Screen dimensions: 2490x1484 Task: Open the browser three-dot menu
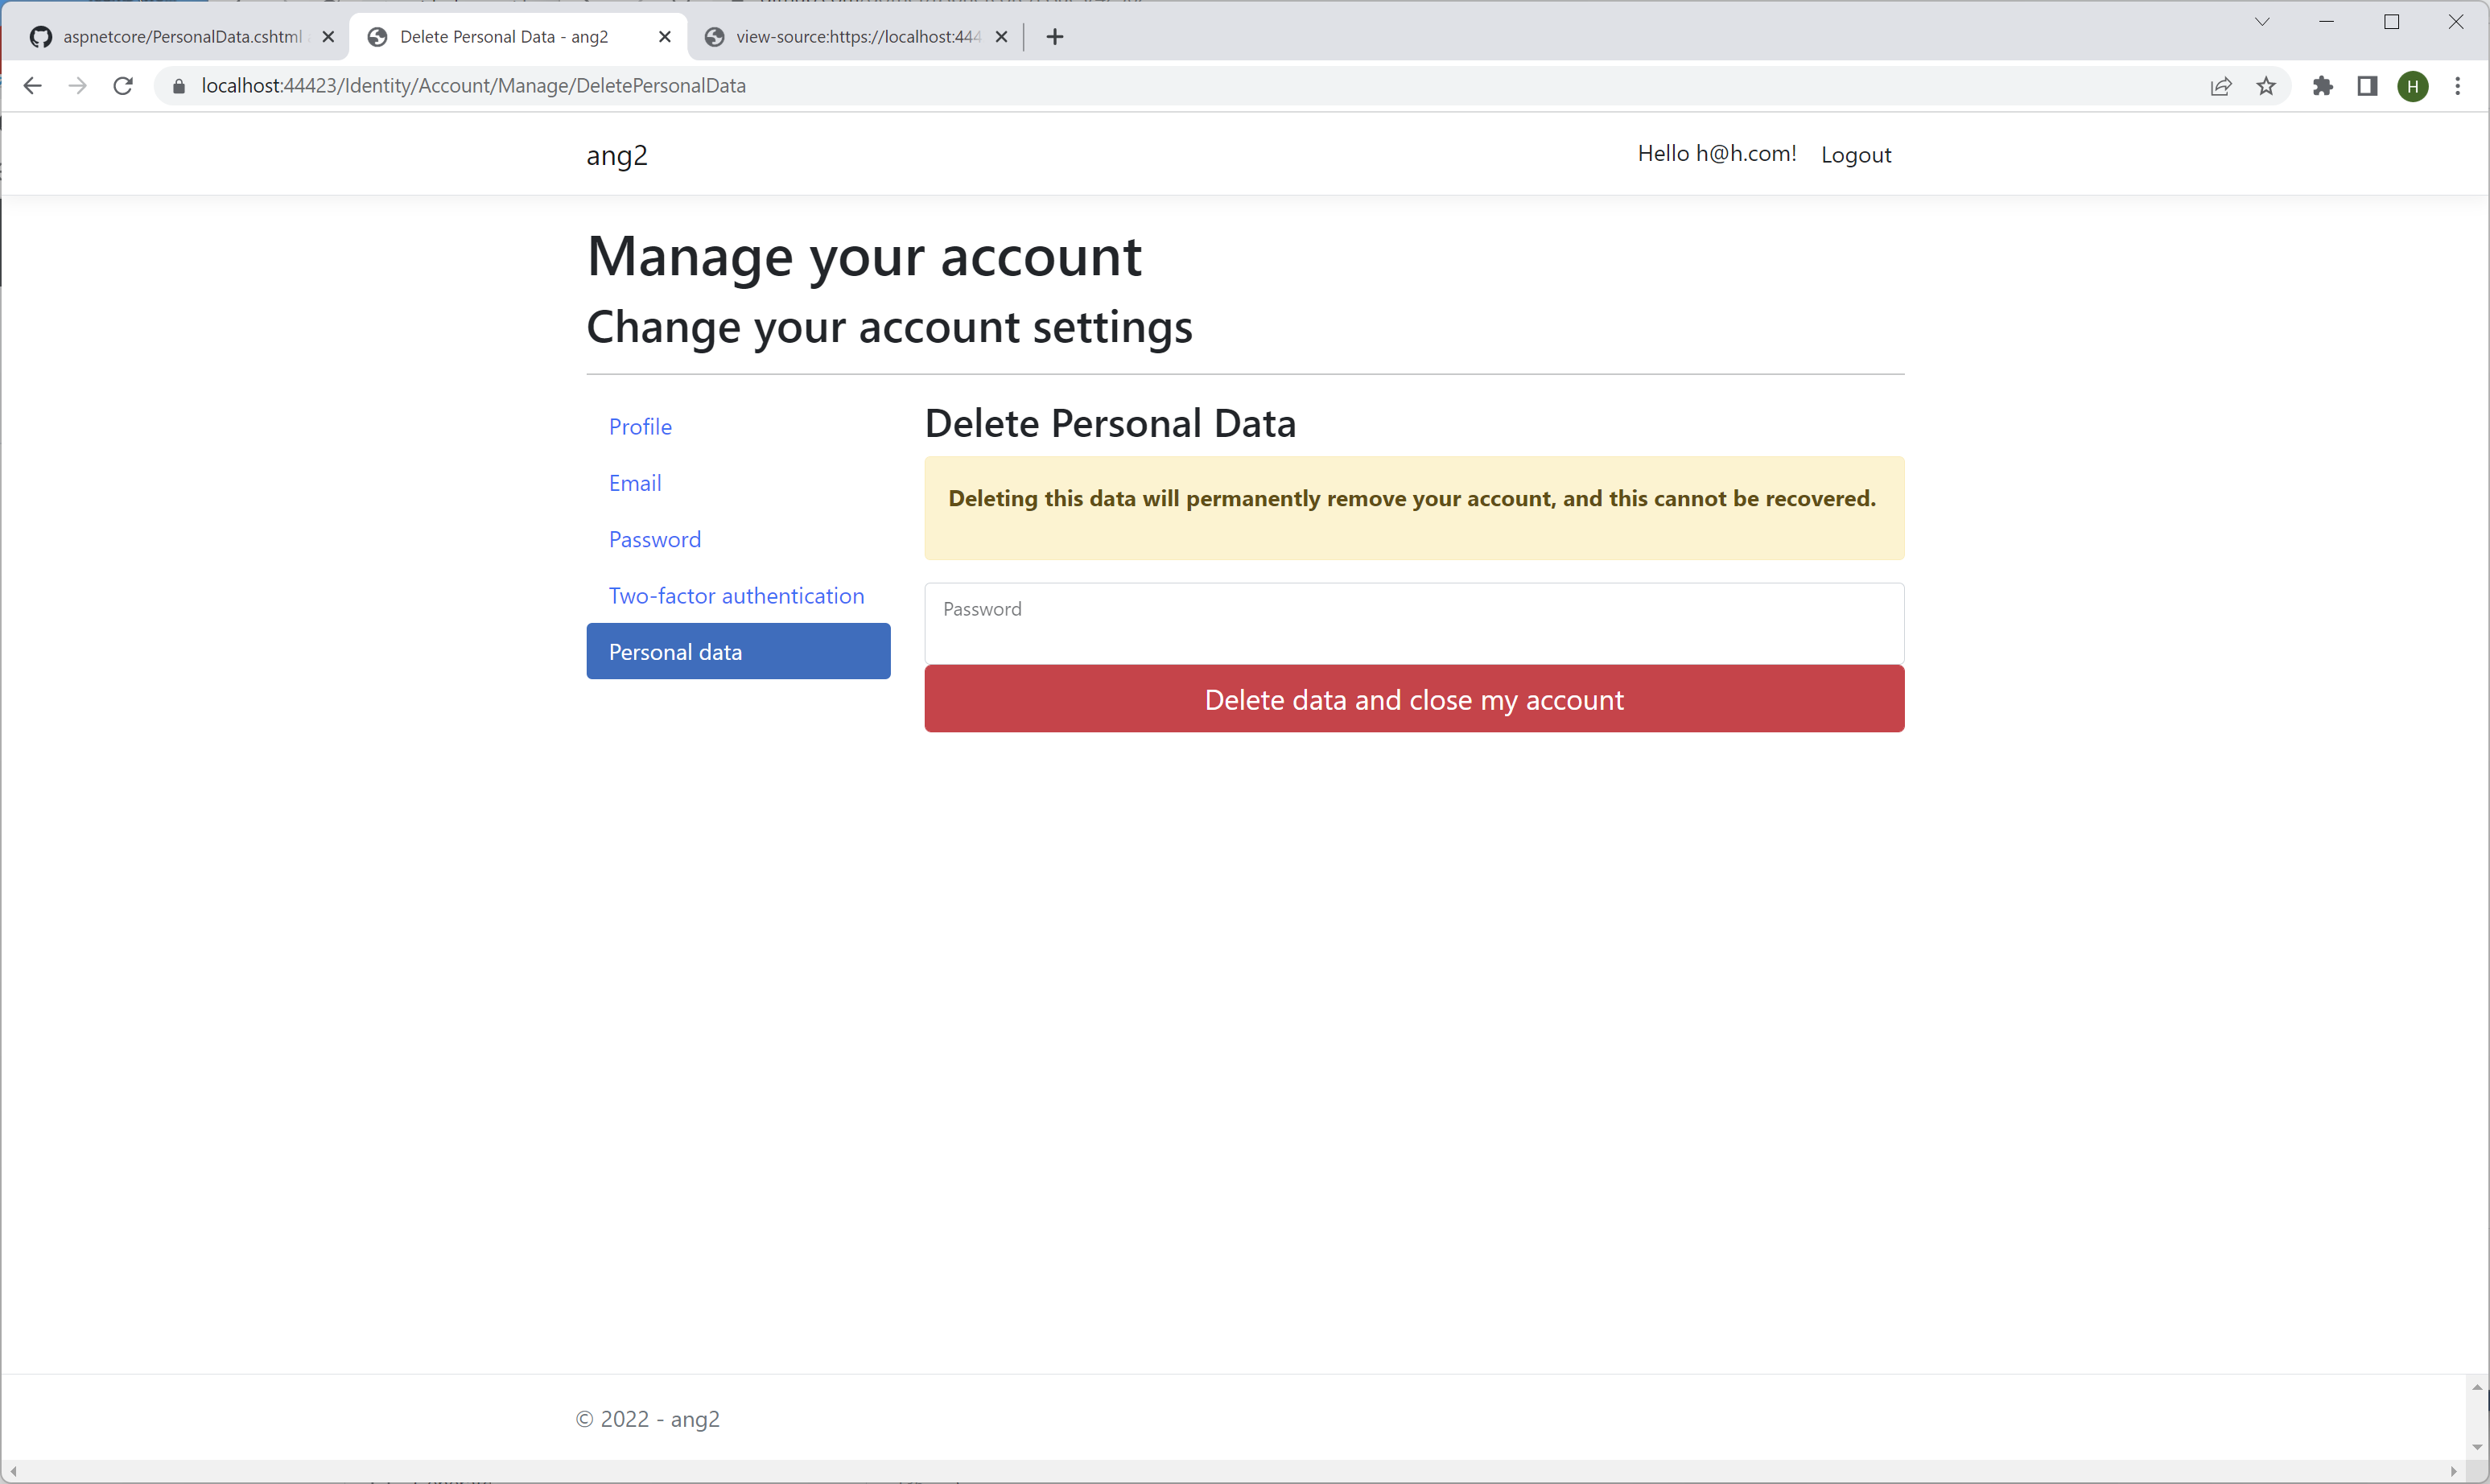pos(2459,86)
